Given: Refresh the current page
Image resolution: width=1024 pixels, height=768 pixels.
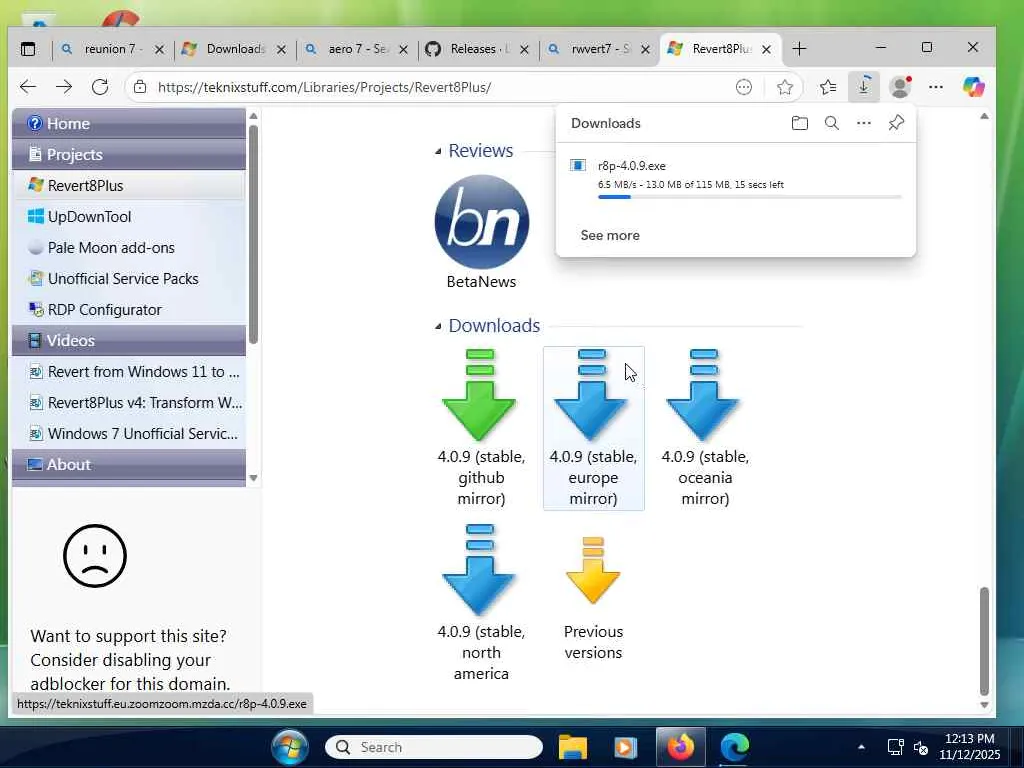Looking at the screenshot, I should (100, 87).
